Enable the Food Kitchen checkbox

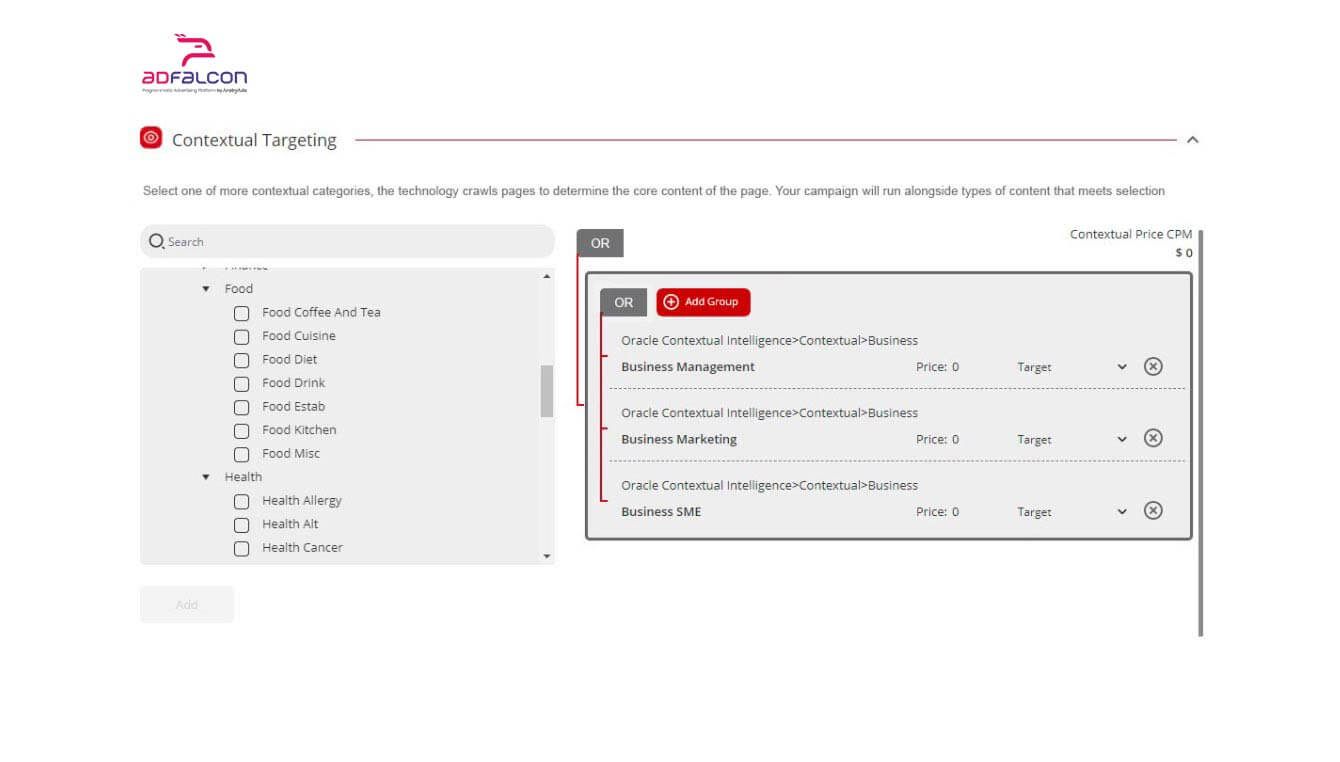point(241,431)
